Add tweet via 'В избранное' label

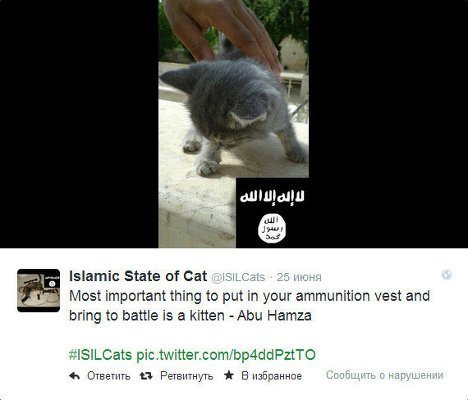(272, 376)
